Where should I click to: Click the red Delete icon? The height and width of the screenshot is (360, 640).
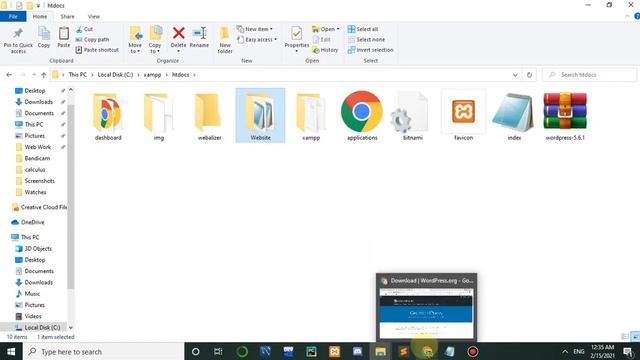[178, 33]
